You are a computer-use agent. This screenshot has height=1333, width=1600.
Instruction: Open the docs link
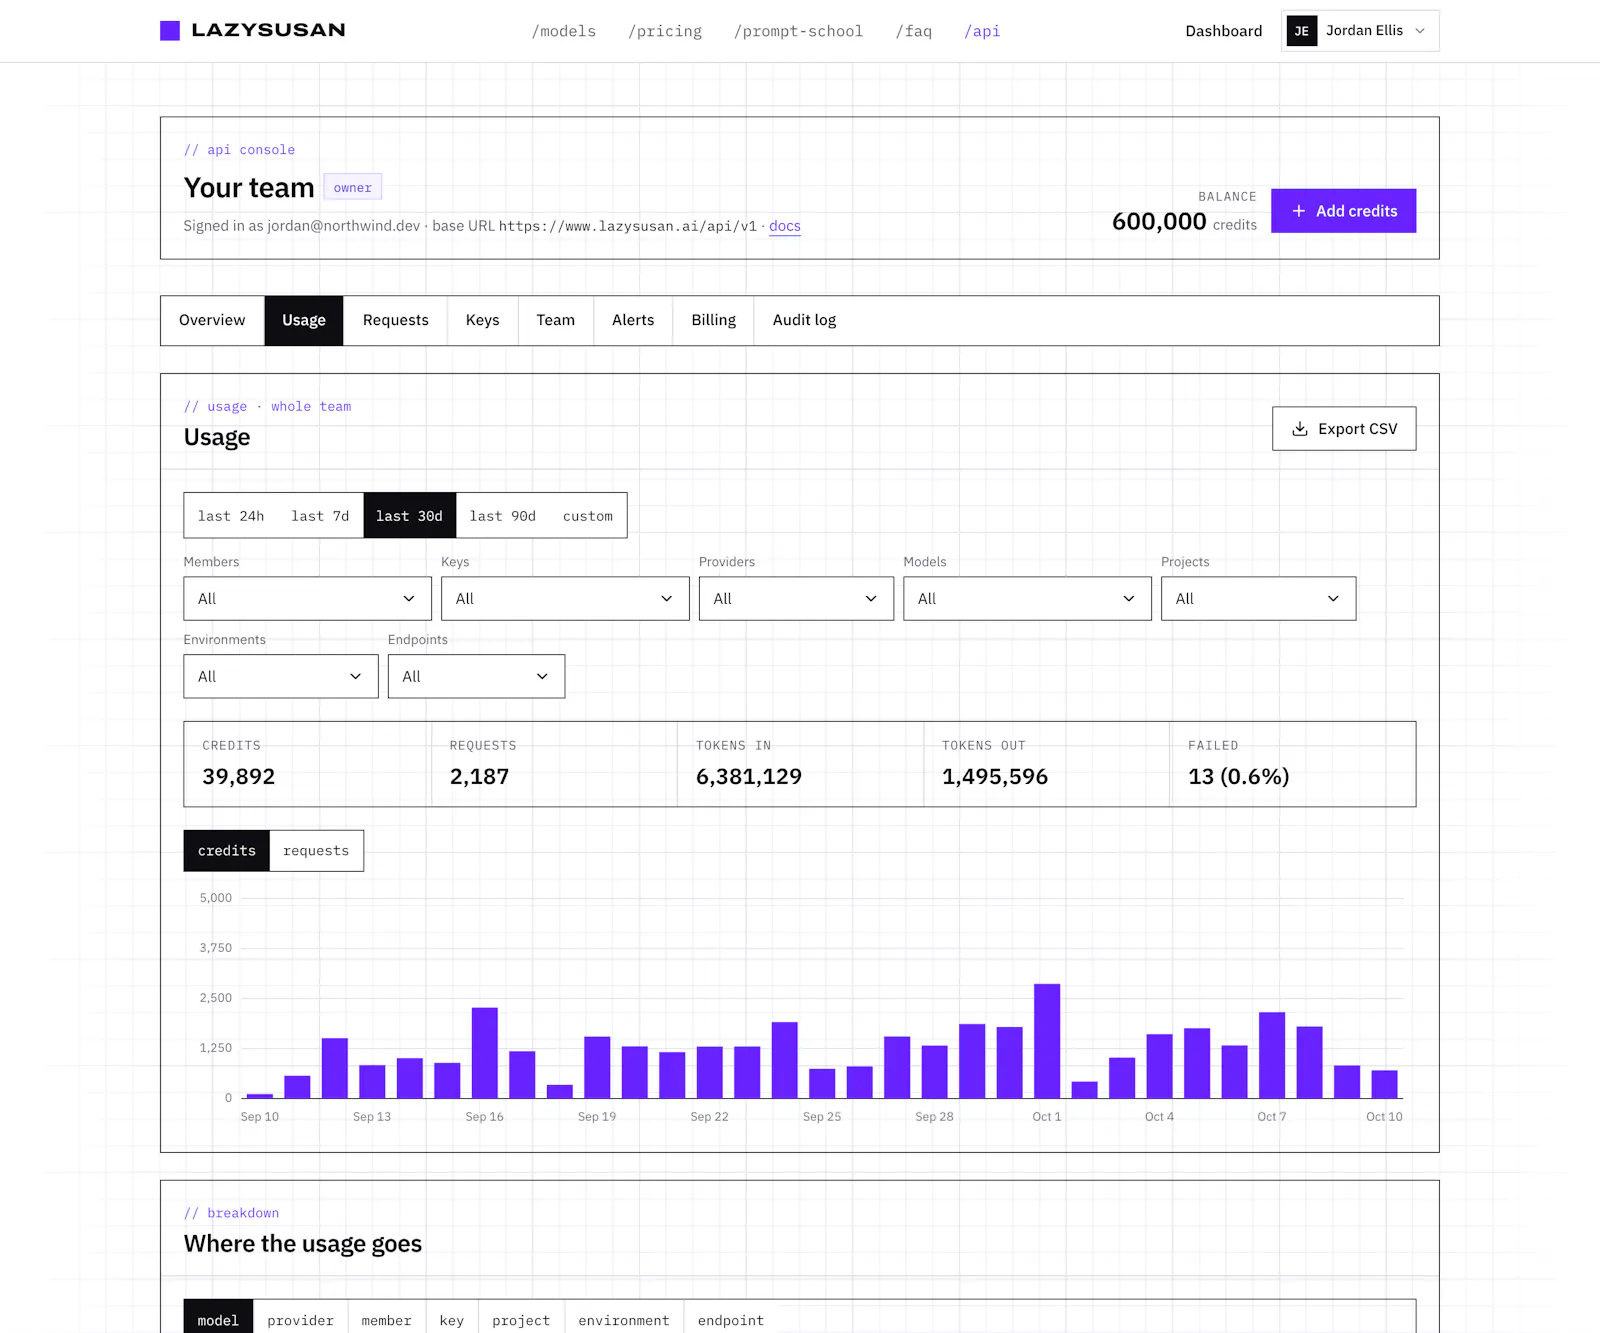785,226
